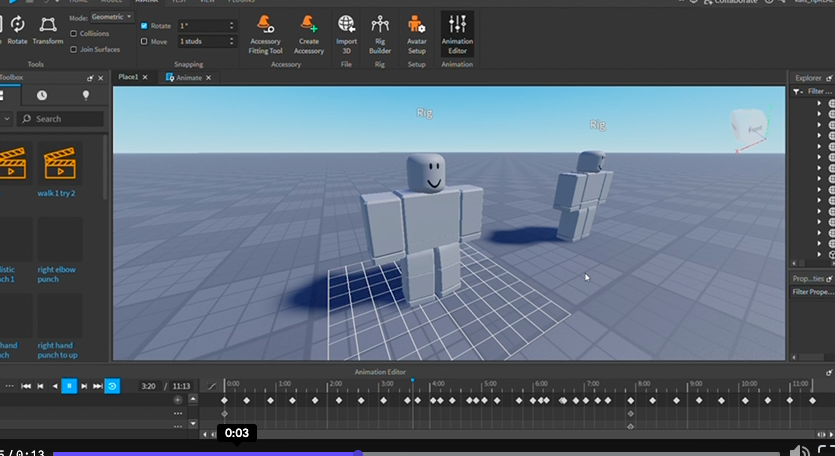This screenshot has height=456, width=835.
Task: Enable the Move snapping checkbox
Action: click(x=144, y=42)
